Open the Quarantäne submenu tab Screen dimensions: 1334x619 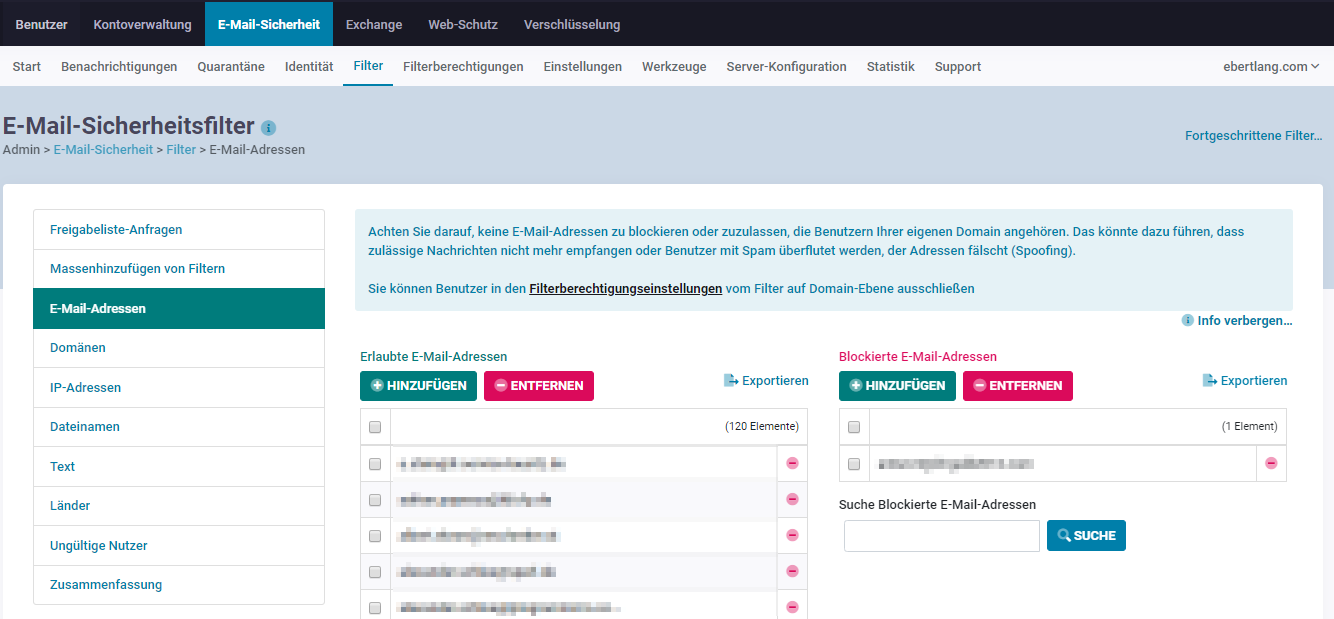231,67
